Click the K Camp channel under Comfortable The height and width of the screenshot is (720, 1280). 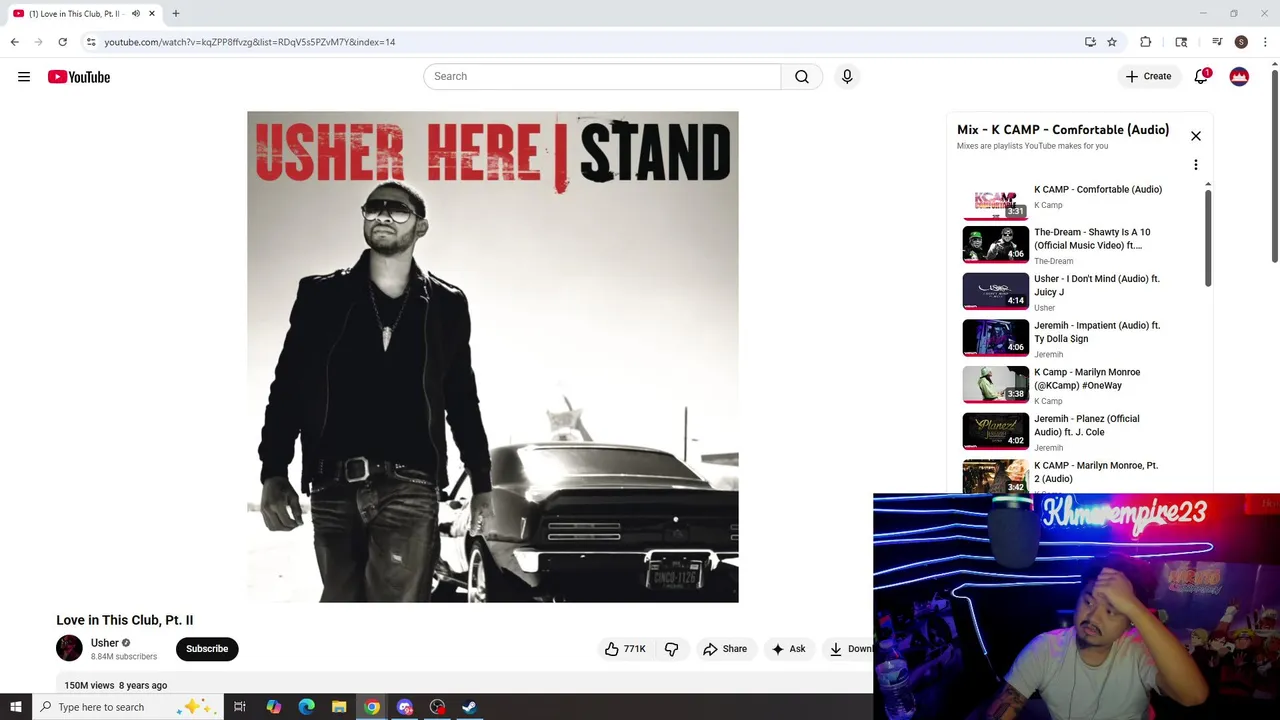click(x=1048, y=205)
